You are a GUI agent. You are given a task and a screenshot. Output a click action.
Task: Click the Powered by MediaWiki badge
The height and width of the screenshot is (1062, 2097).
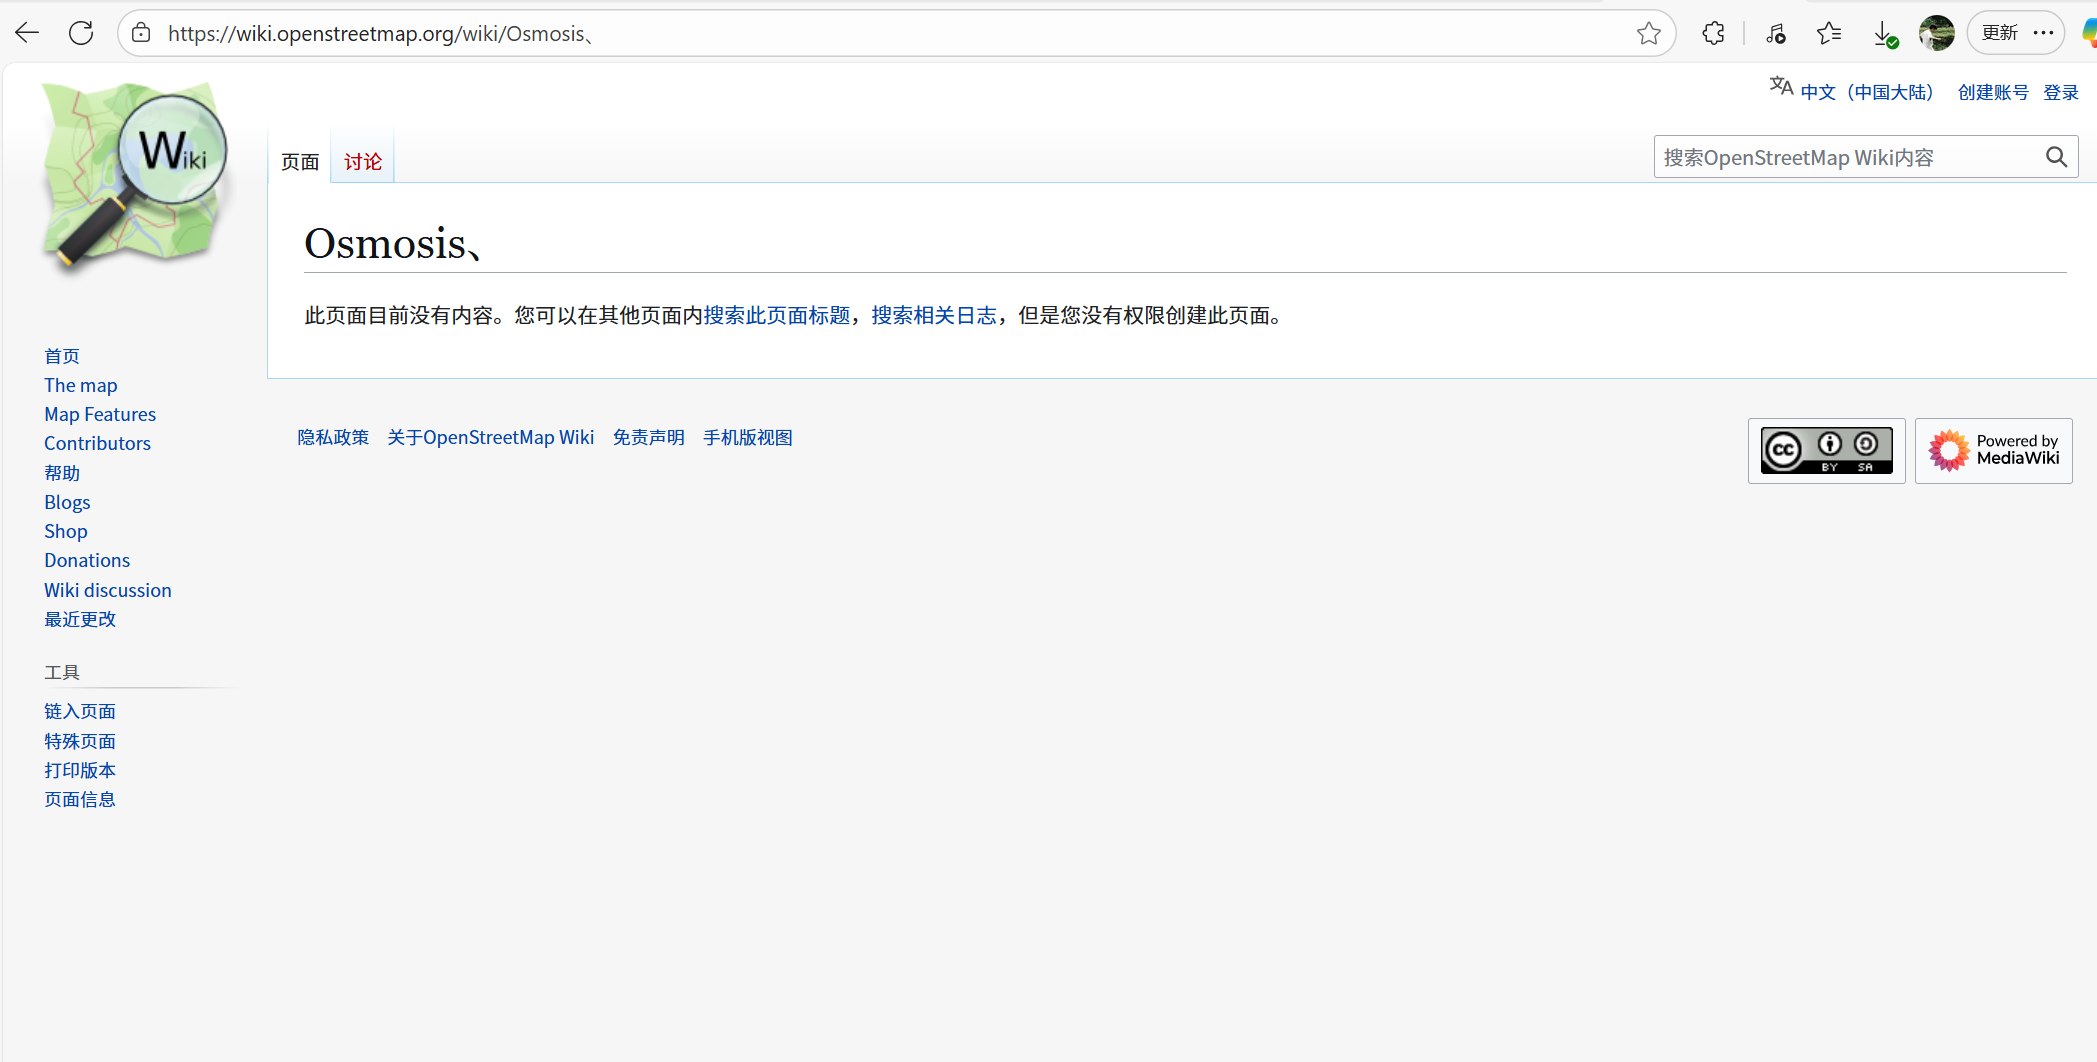pos(1993,451)
